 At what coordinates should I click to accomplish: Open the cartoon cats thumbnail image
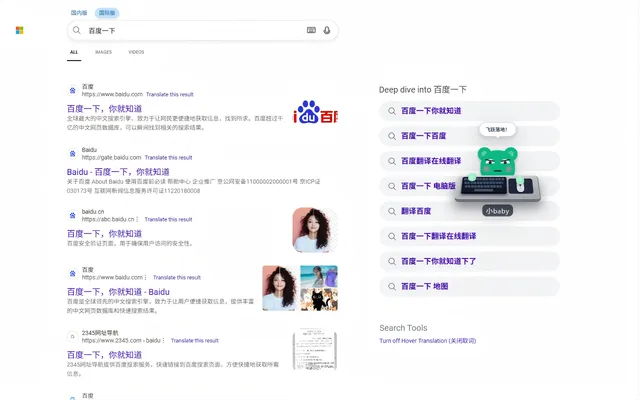(x=319, y=300)
